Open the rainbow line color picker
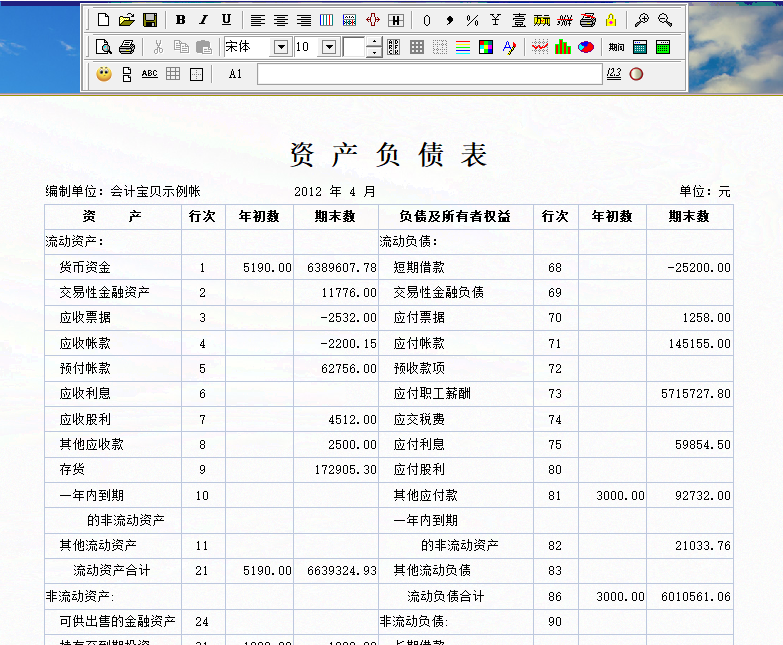 (463, 47)
